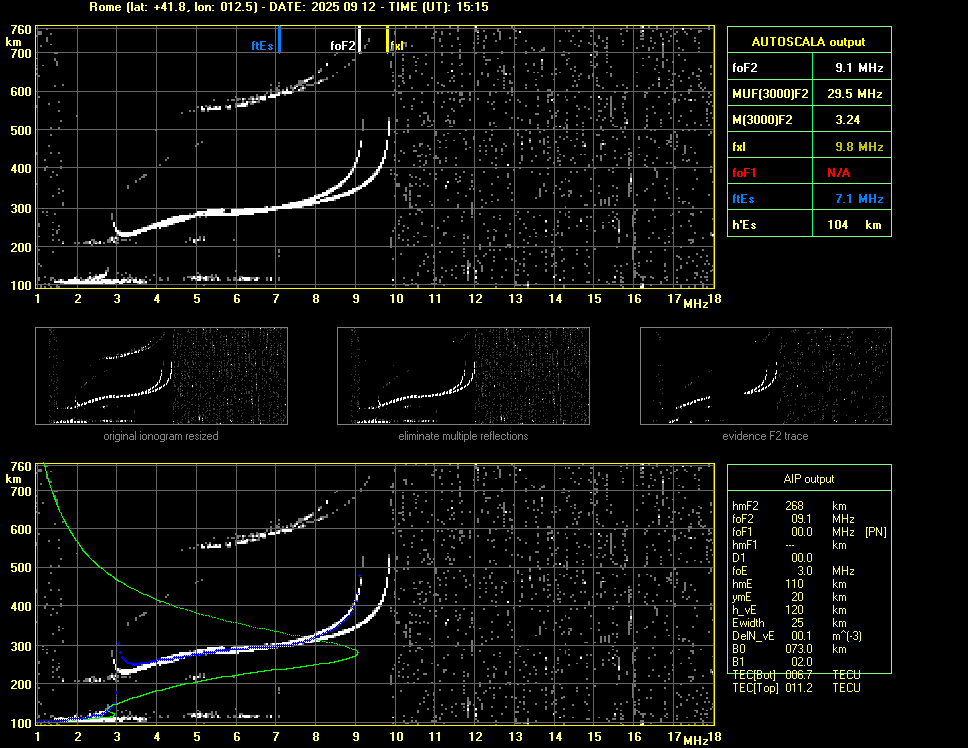
Task: Click the Ewidth 25 km row
Action: 789,623
